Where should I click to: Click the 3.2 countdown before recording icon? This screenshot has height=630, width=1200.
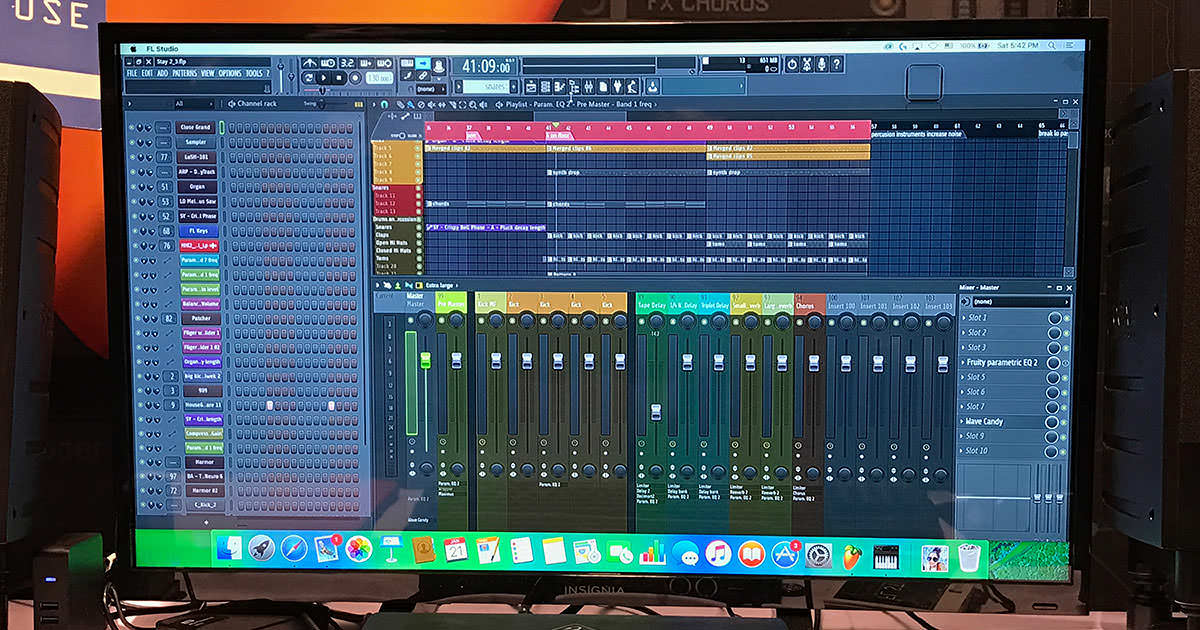pyautogui.click(x=347, y=63)
